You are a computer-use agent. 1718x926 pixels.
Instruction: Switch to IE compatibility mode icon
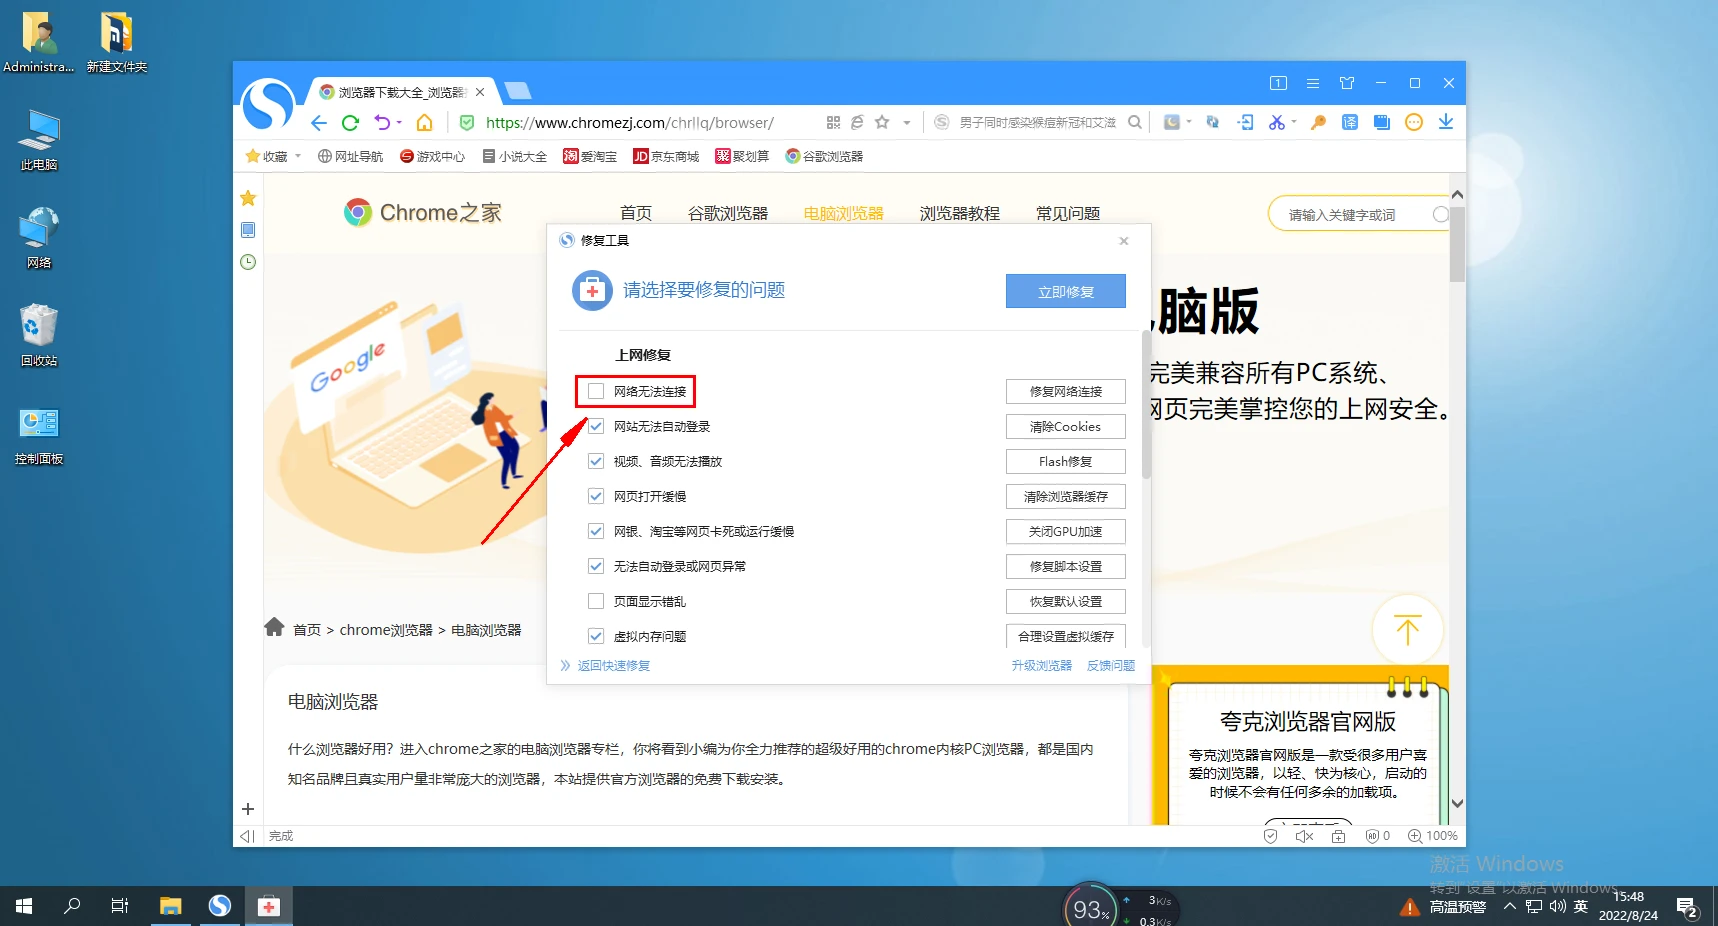[x=857, y=122]
